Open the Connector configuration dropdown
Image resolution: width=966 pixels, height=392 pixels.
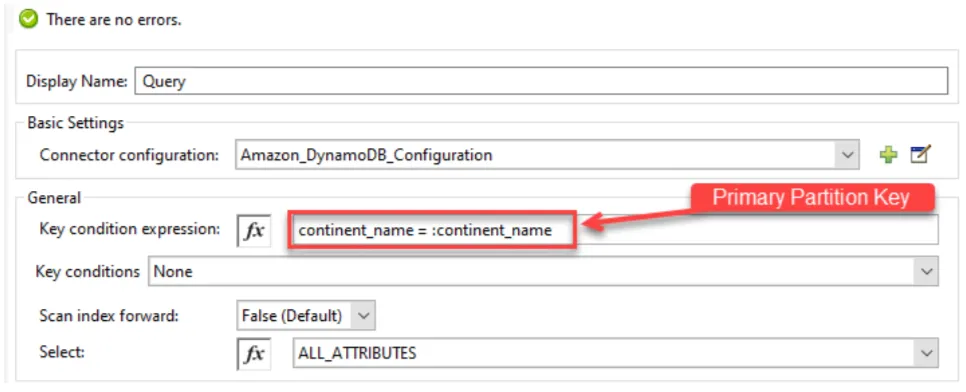click(847, 155)
